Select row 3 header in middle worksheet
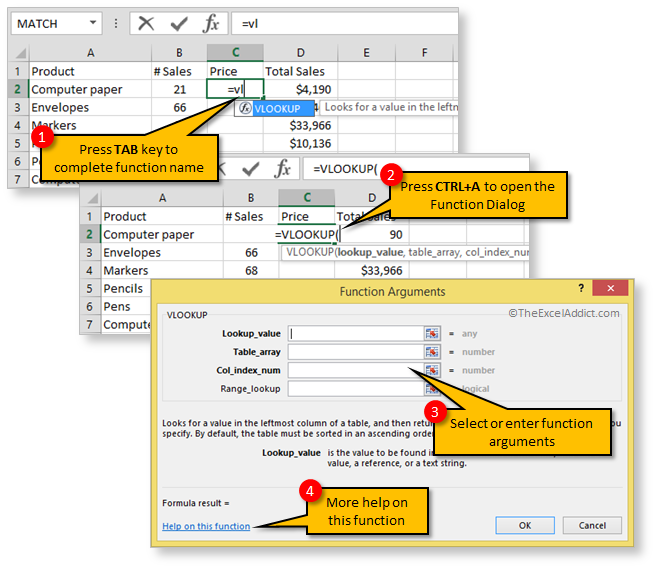 pos(90,253)
